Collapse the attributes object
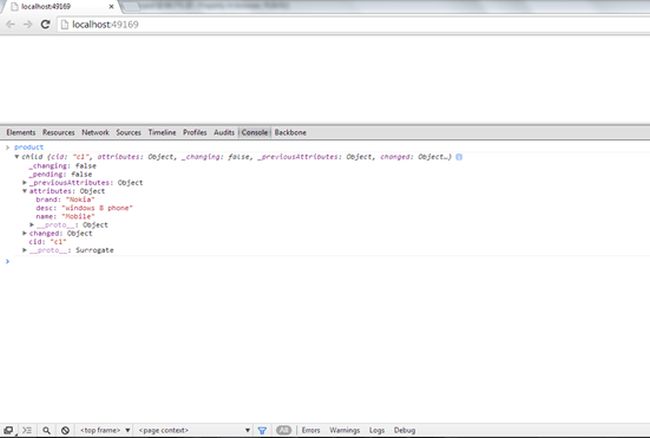 (24, 191)
